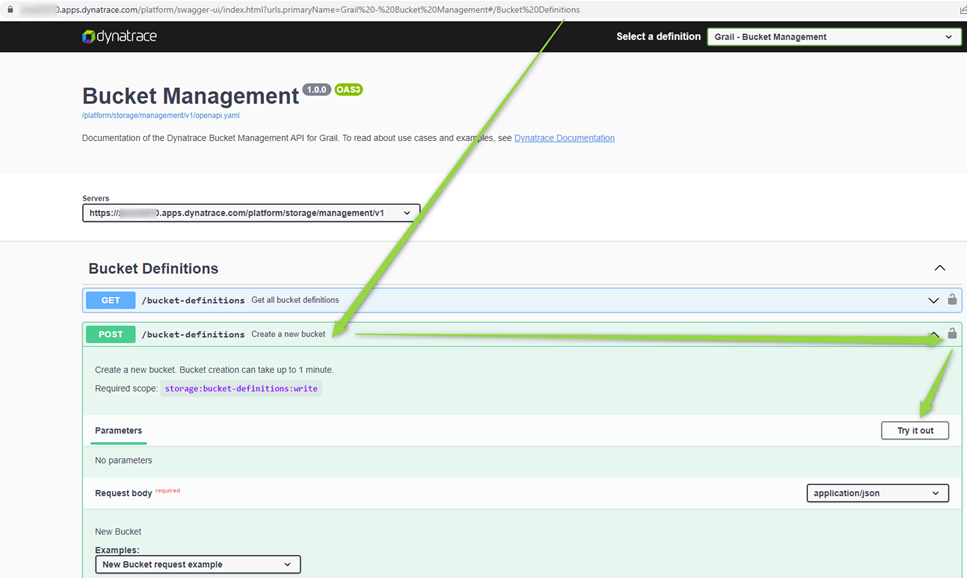Click the 'Create a new bucket' summary text
The width and height of the screenshot is (967, 581).
[x=288, y=334]
